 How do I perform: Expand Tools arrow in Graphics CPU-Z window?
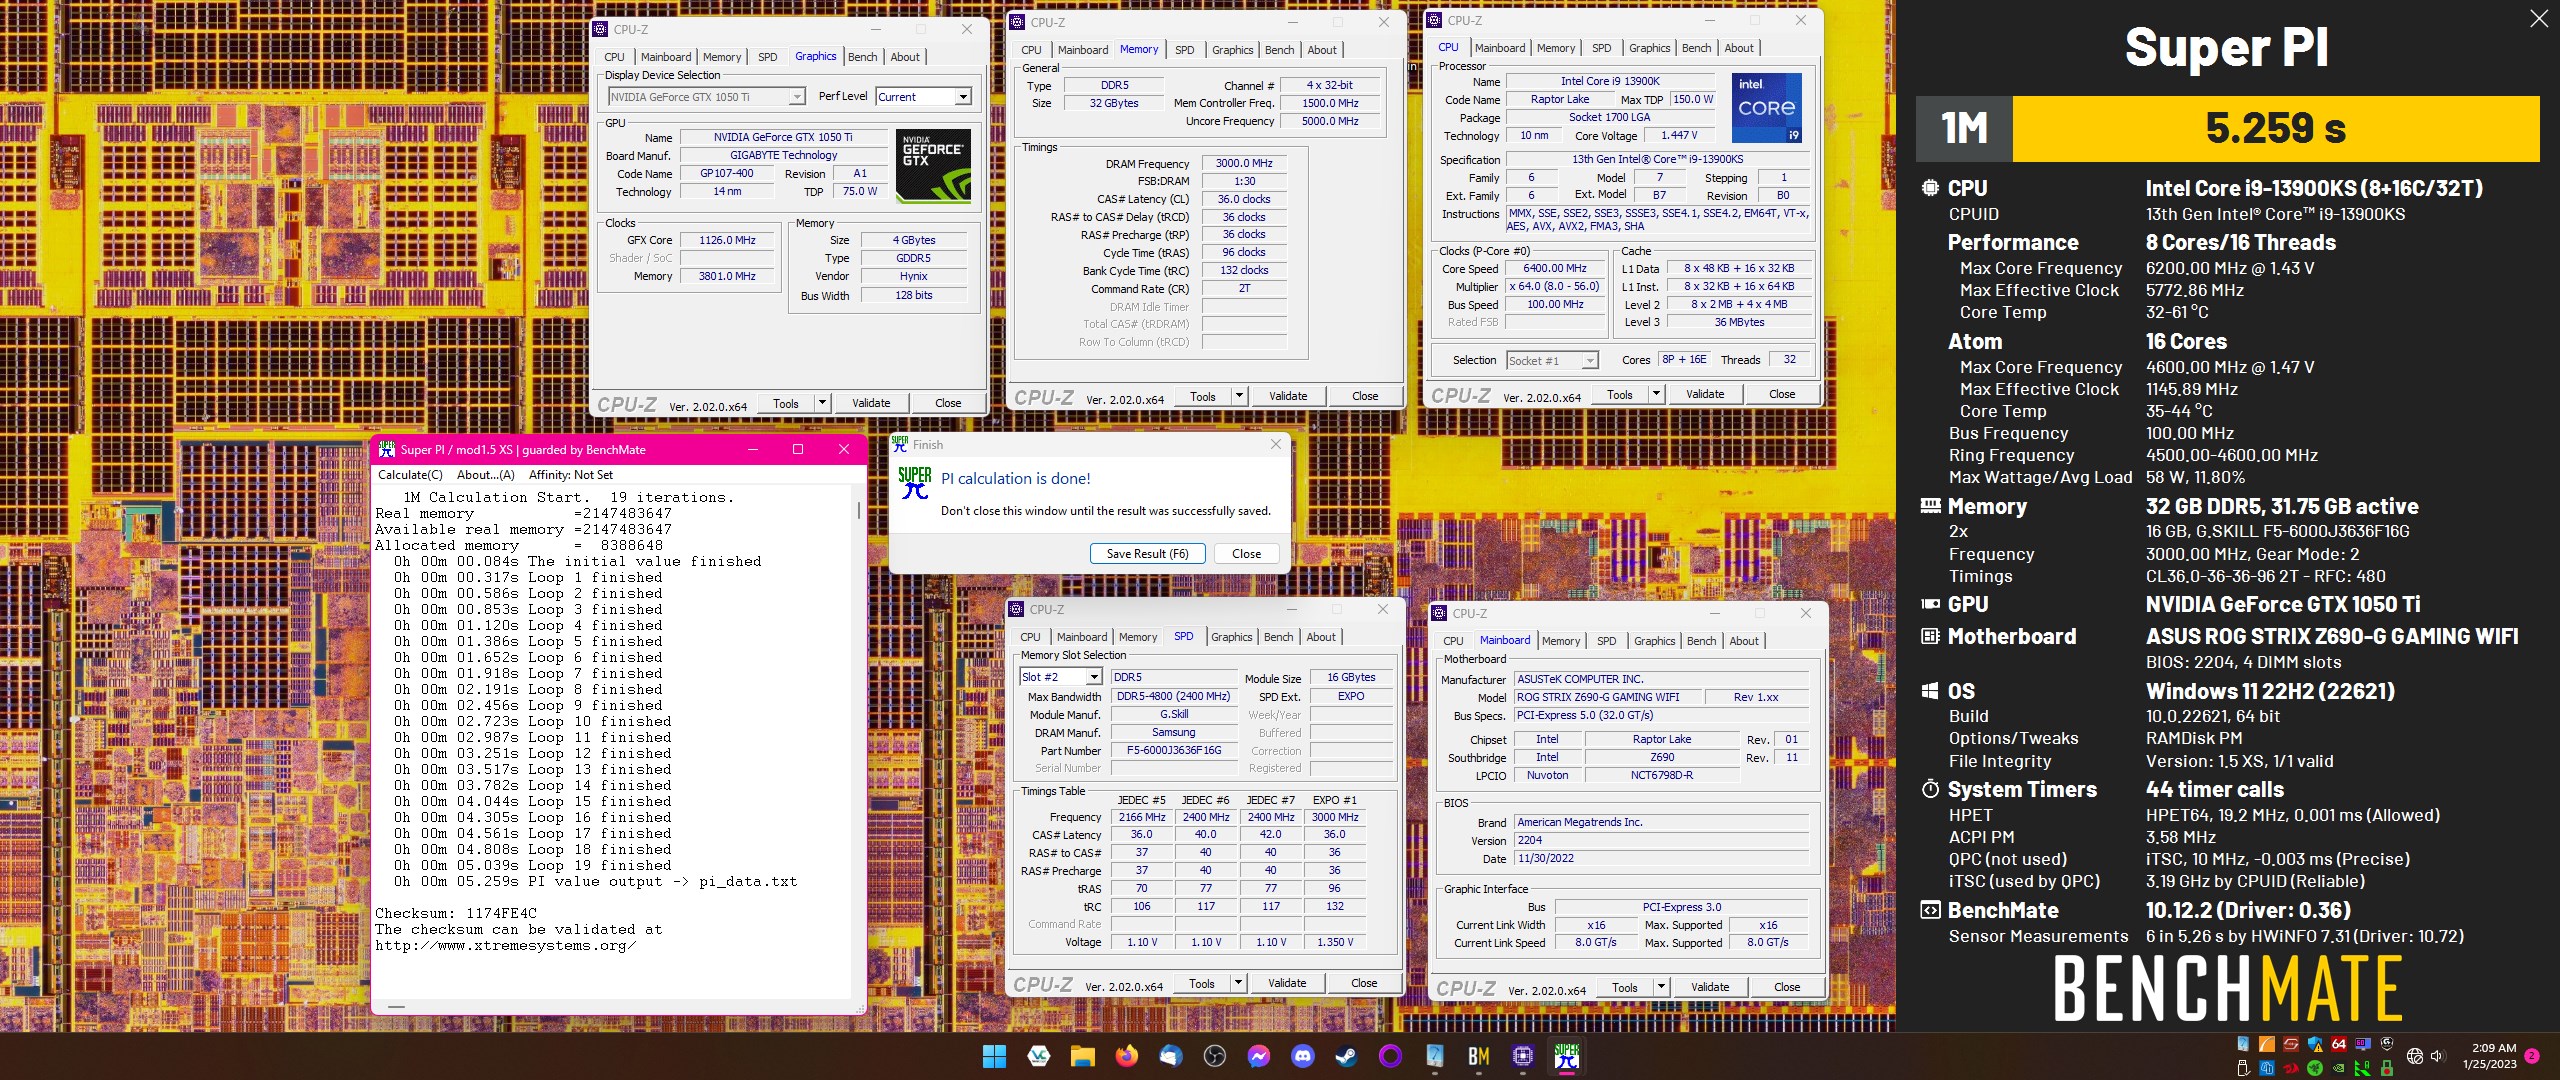822,403
